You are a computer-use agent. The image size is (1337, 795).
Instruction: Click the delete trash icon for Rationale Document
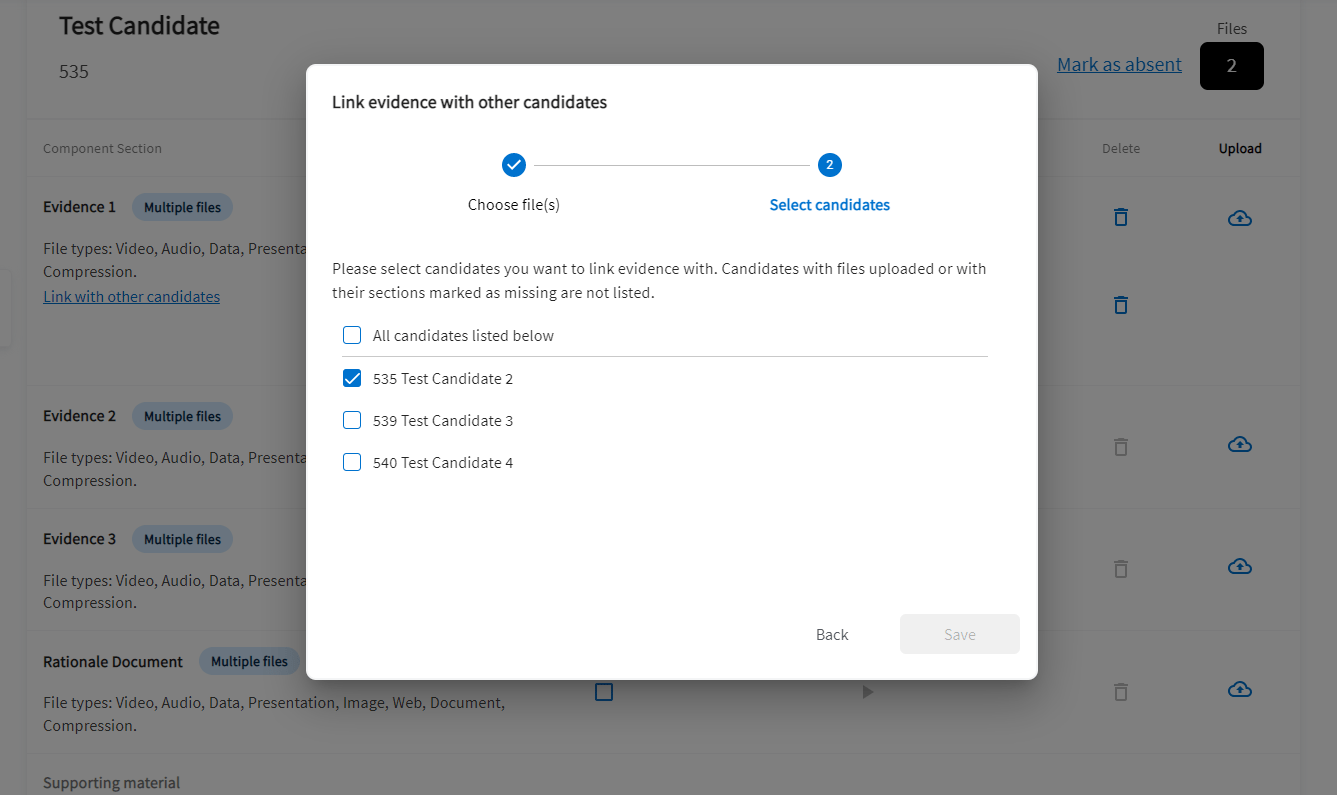point(1120,691)
